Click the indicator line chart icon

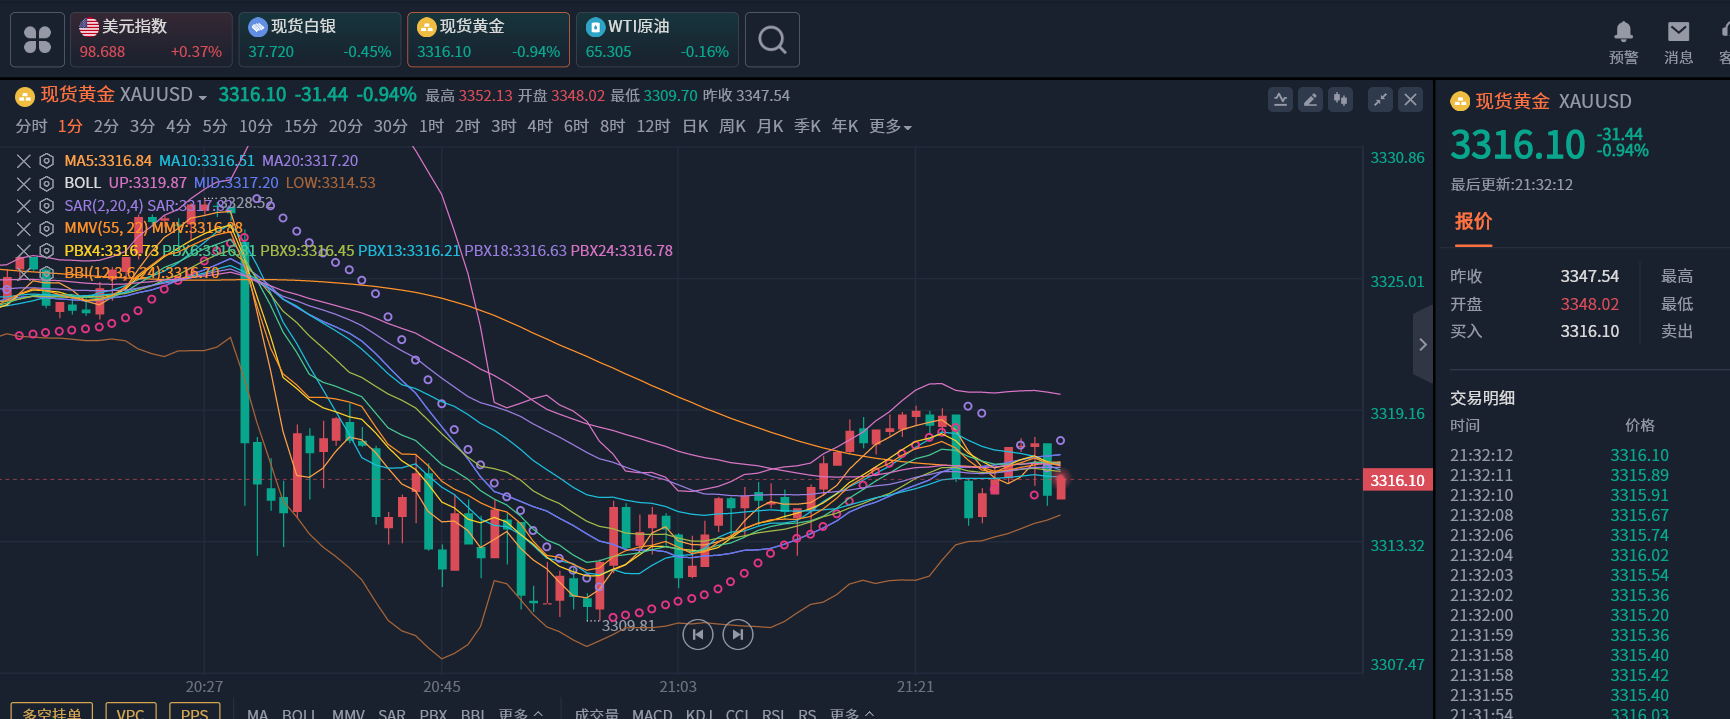1280,99
